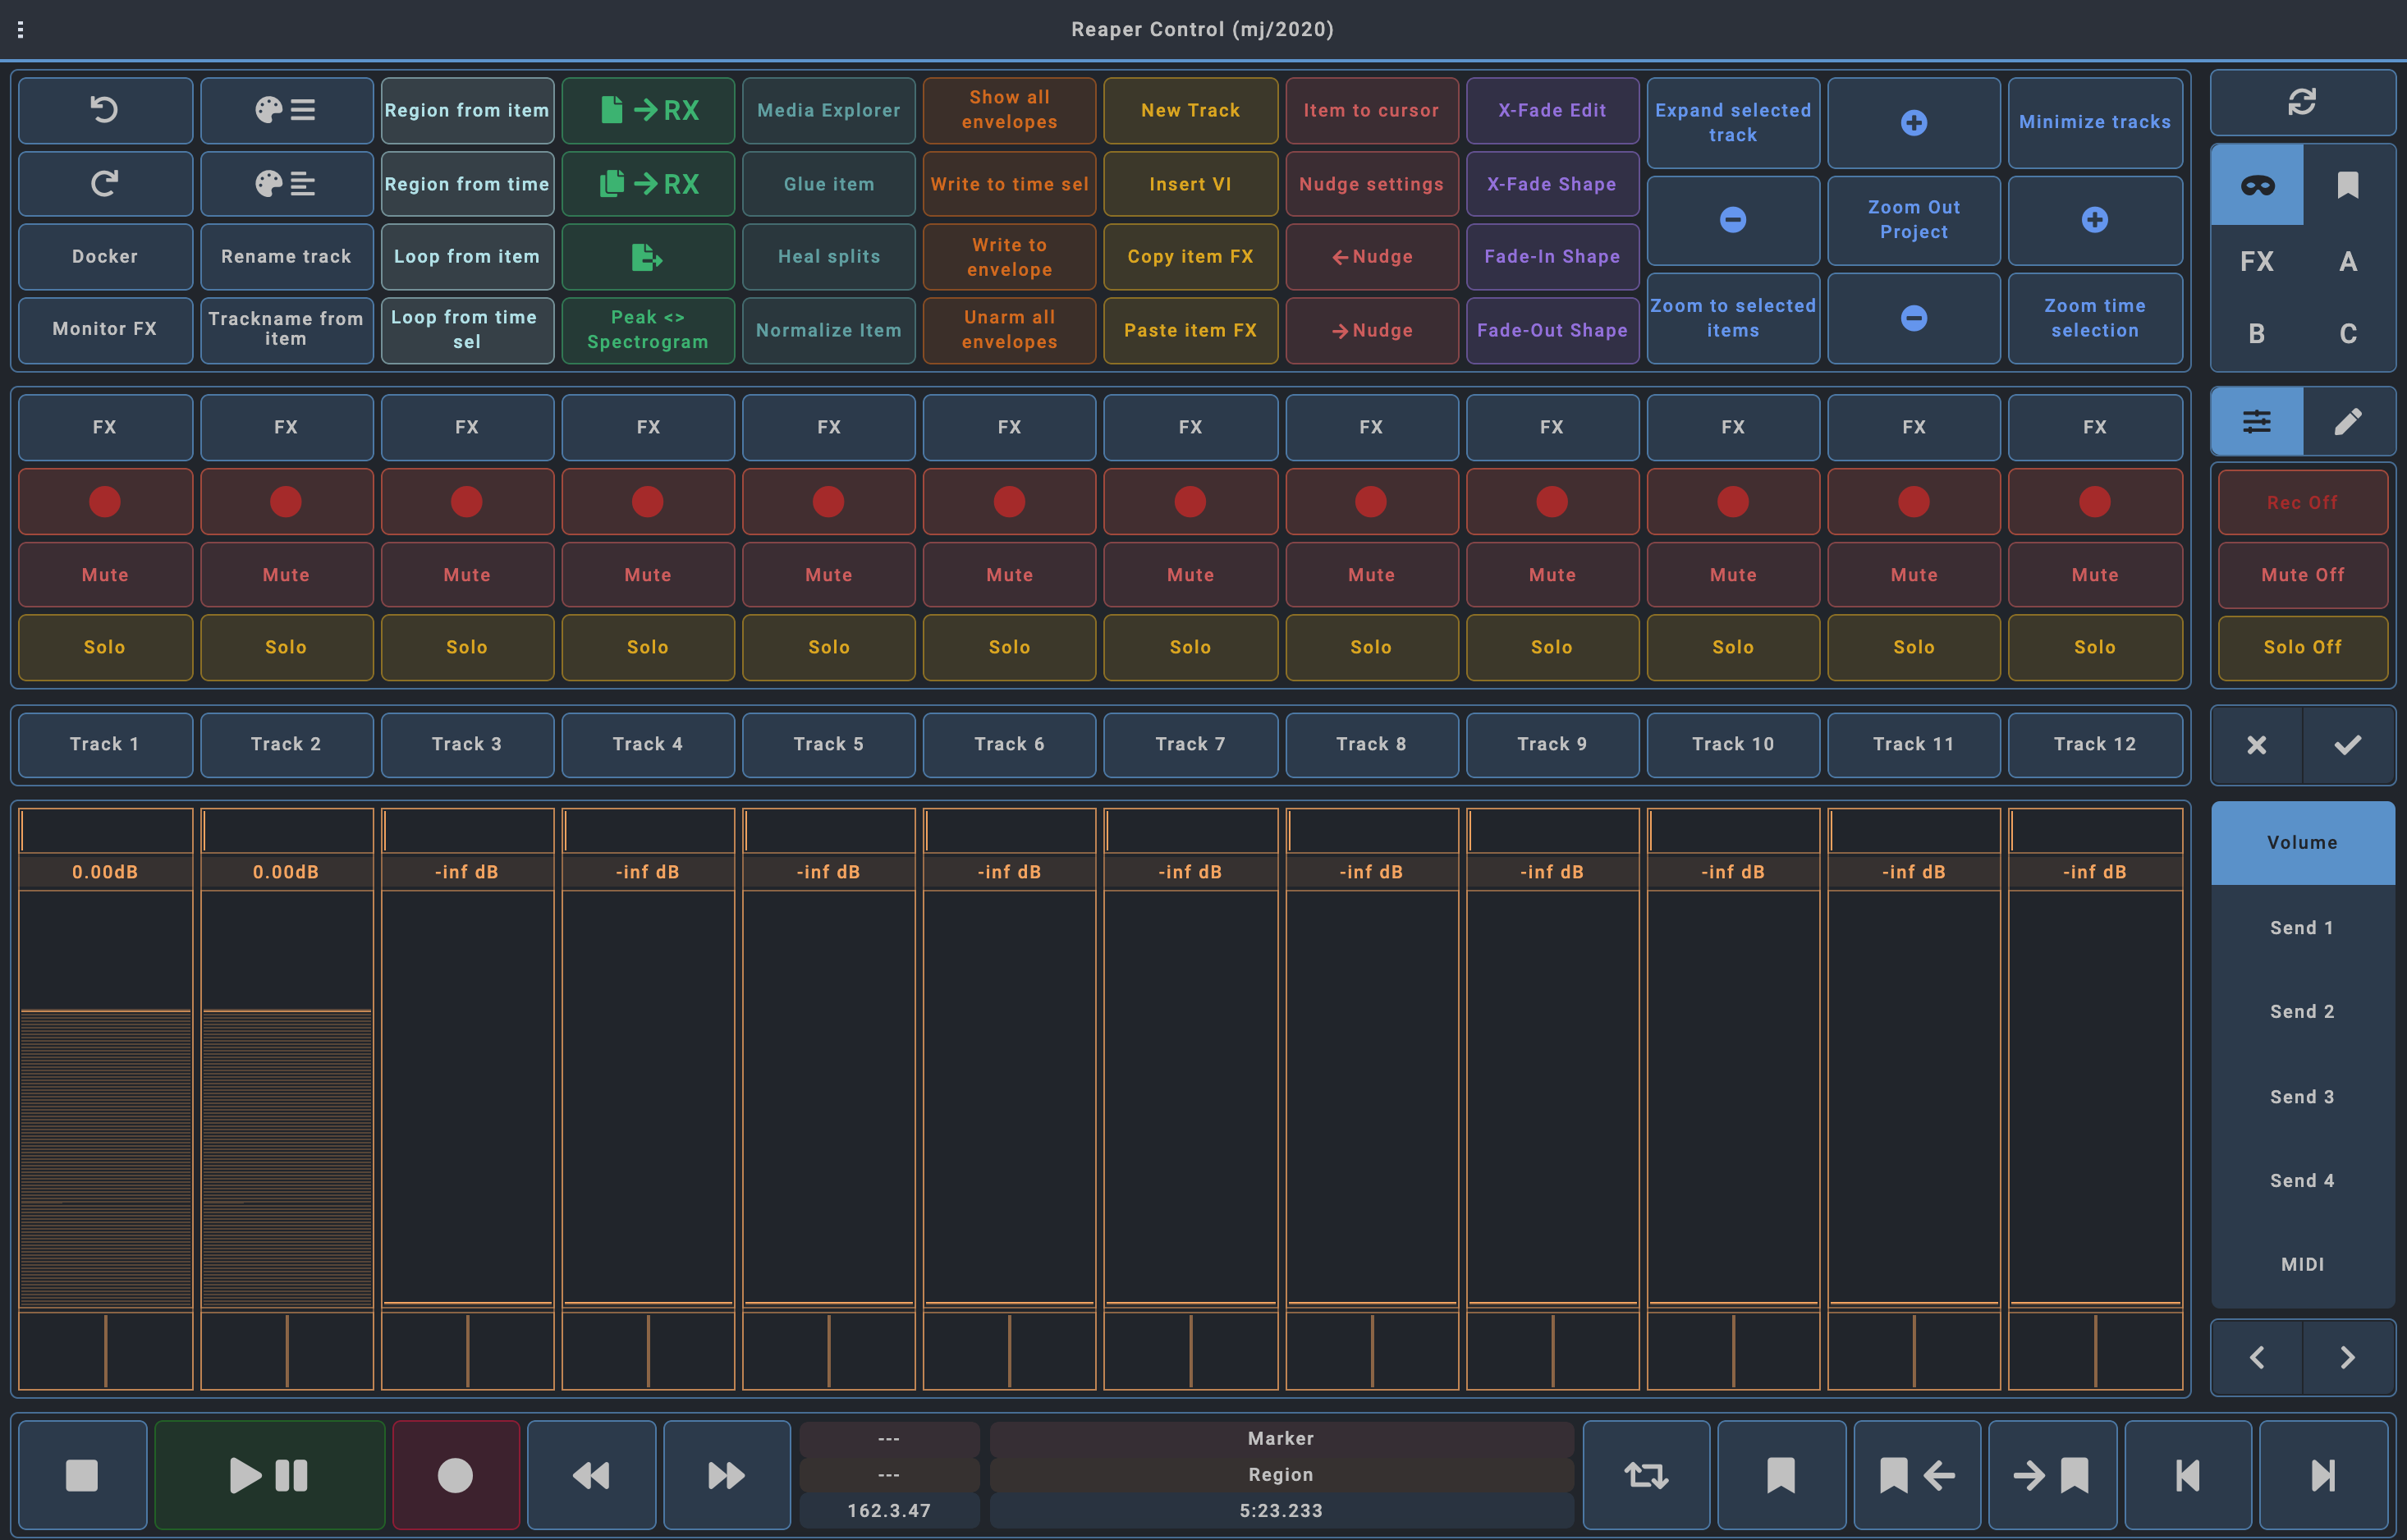Click the refresh sync icon at top right
2407x1540 pixels.
[x=2301, y=102]
